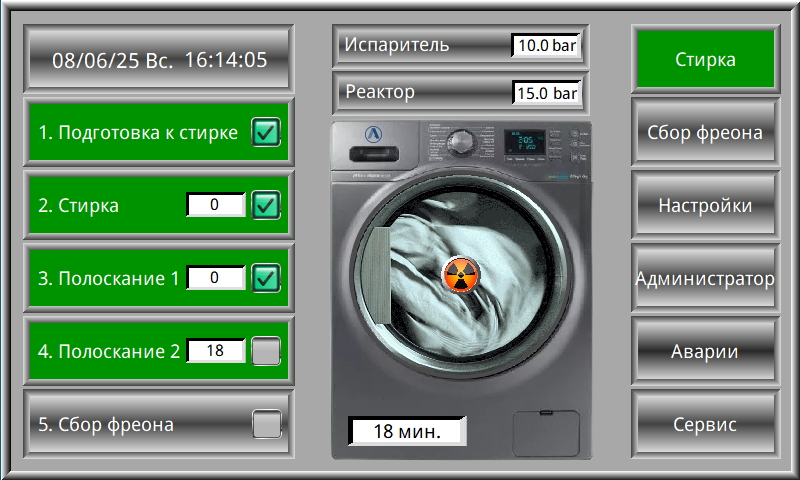This screenshot has height=480, width=800.
Task: Toggle the Стирка step checkbox
Action: (265, 205)
